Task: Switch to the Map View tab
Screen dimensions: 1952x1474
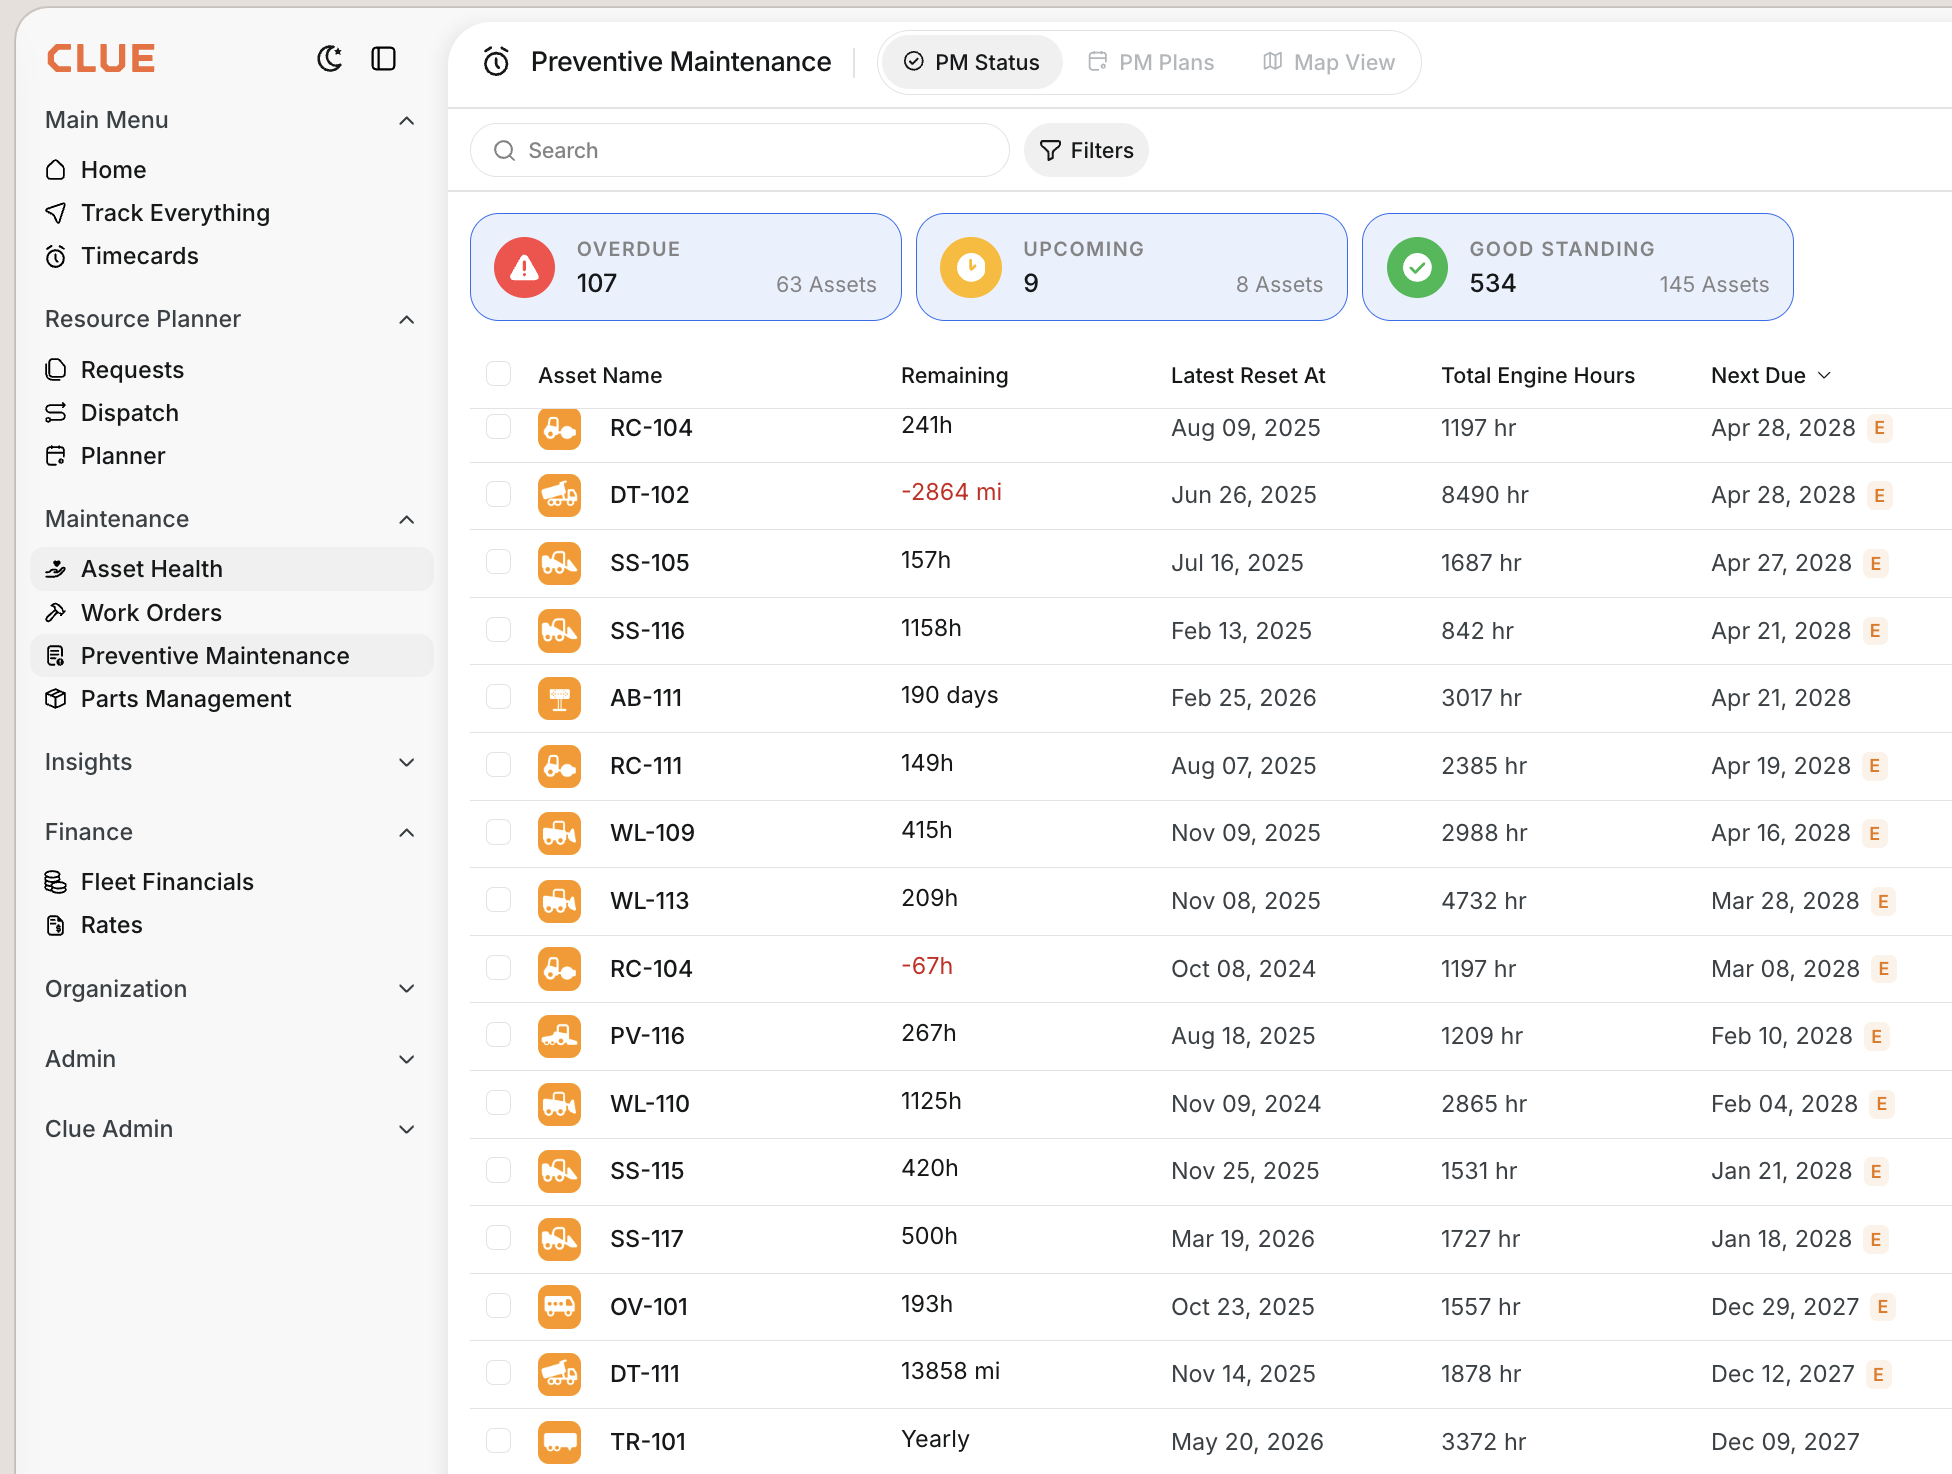Action: pyautogui.click(x=1329, y=63)
